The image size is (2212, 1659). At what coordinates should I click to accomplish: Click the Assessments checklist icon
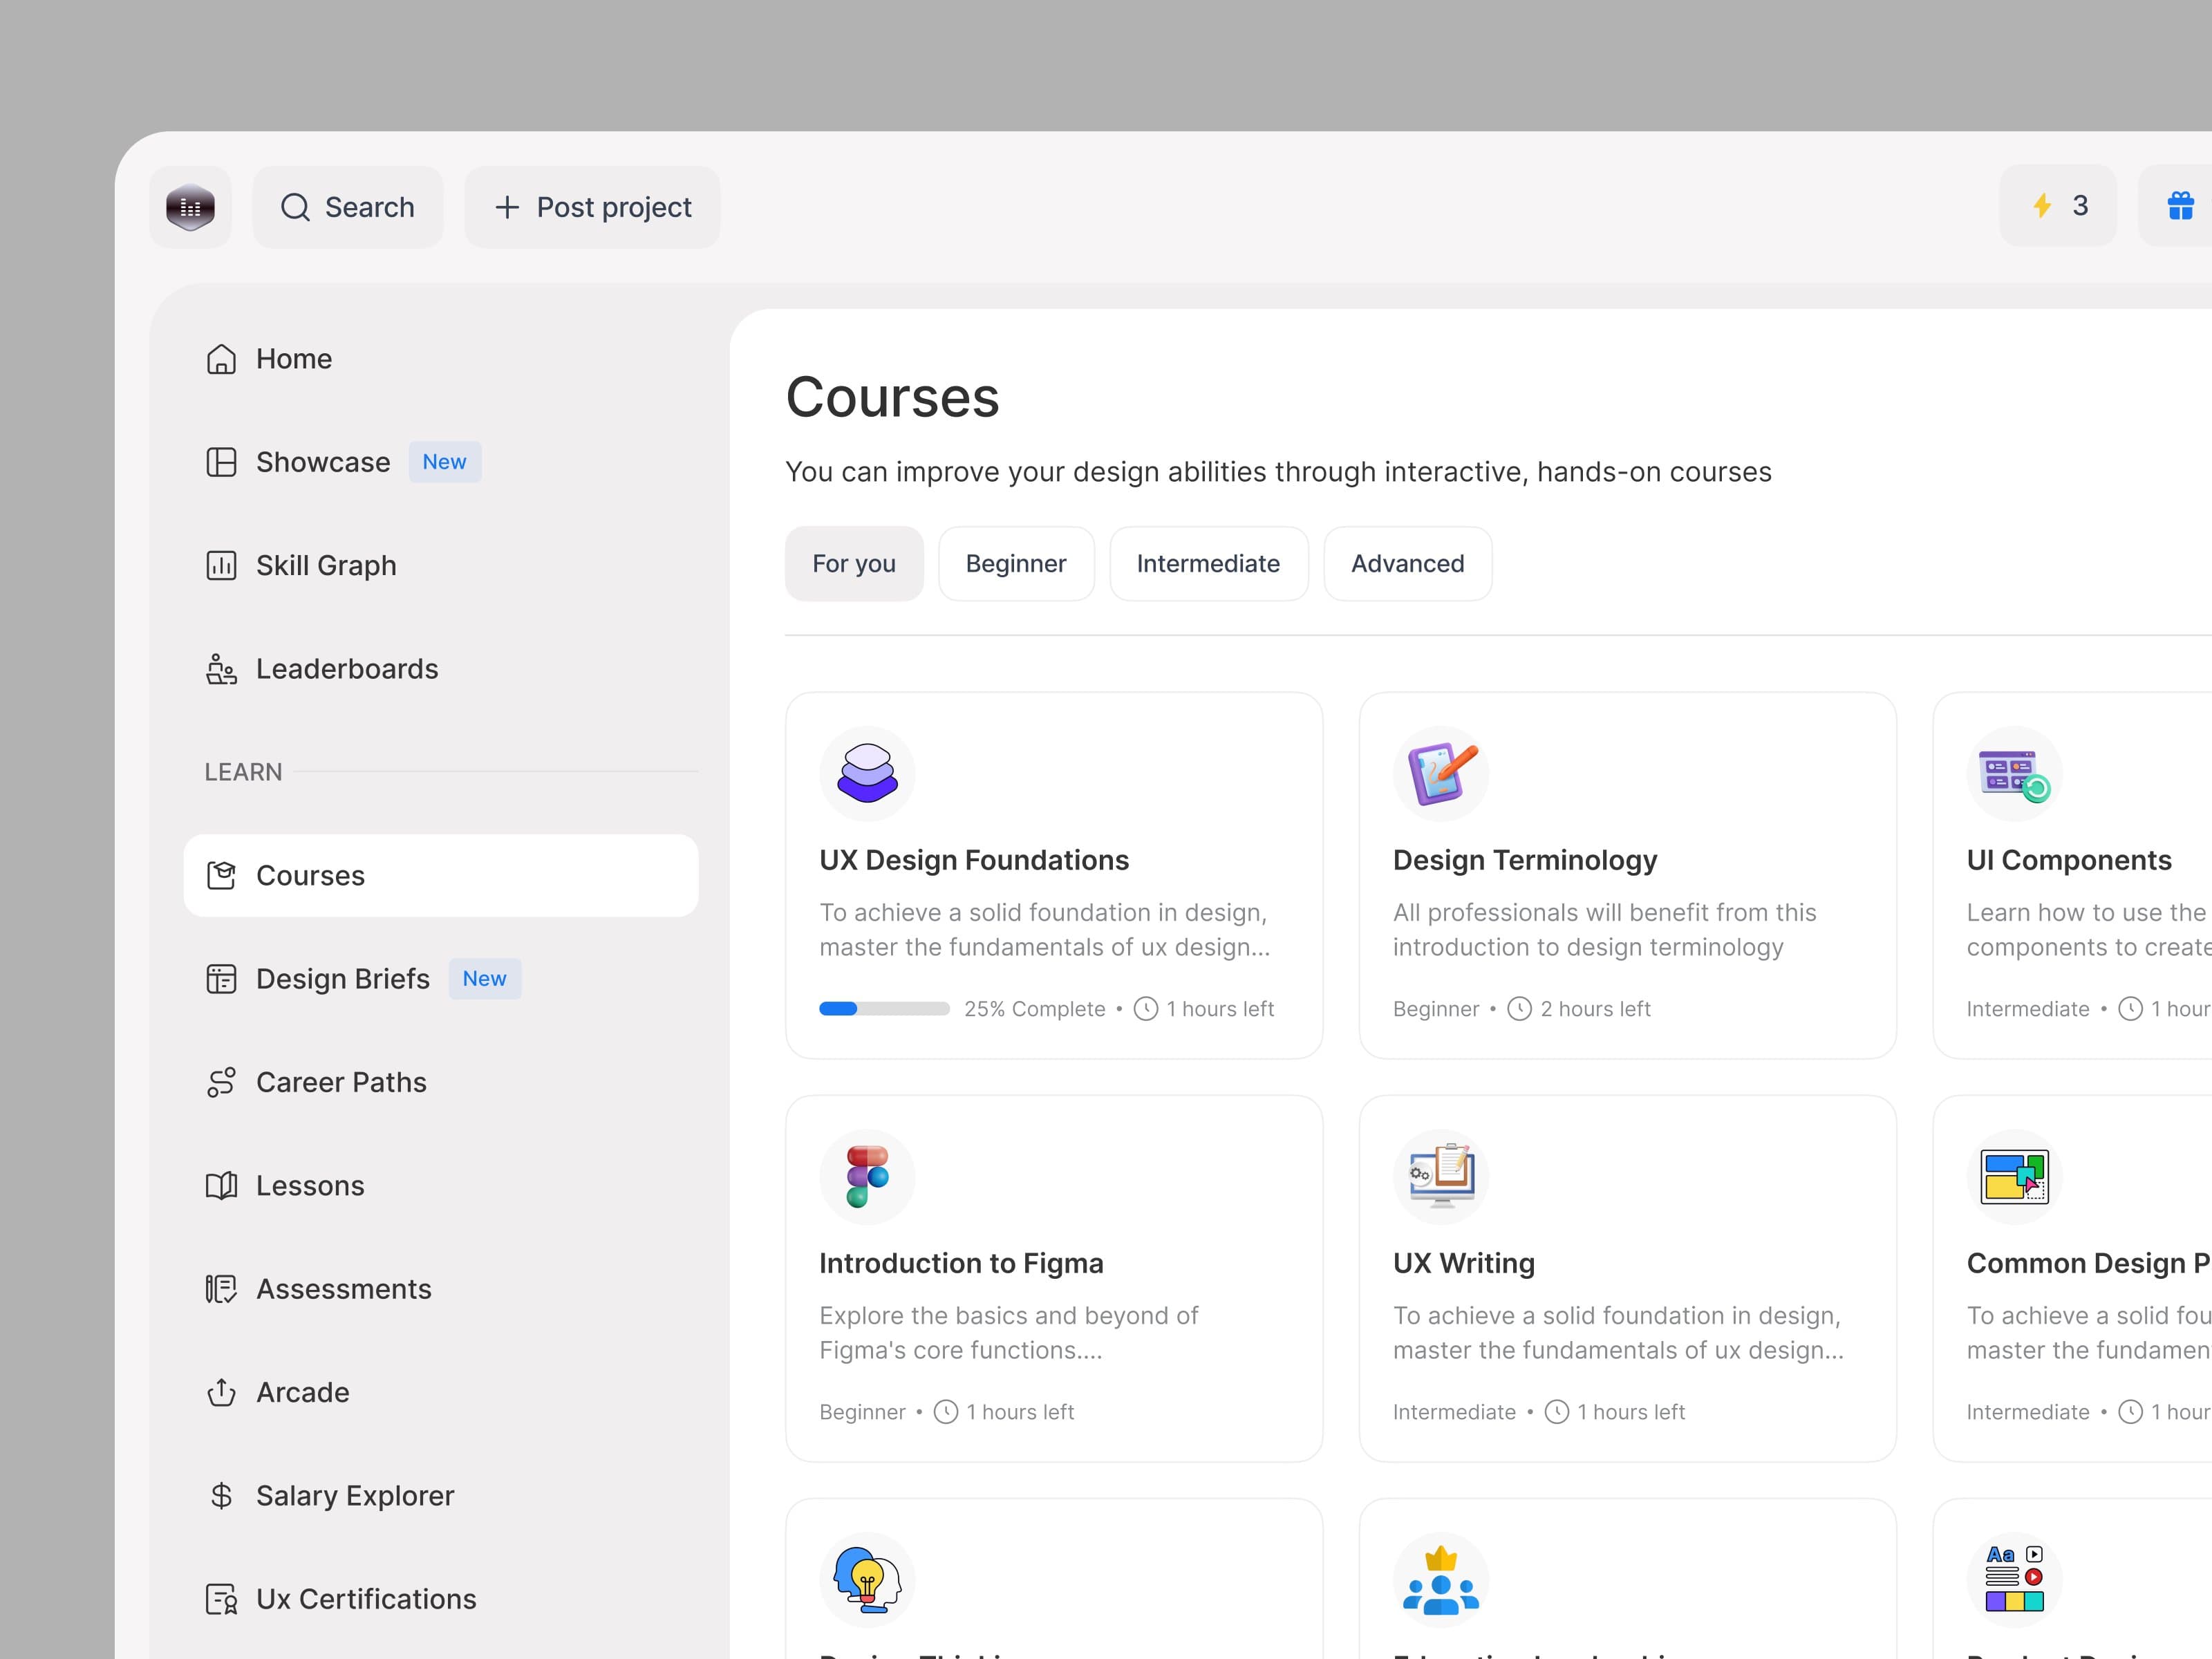[x=221, y=1289]
